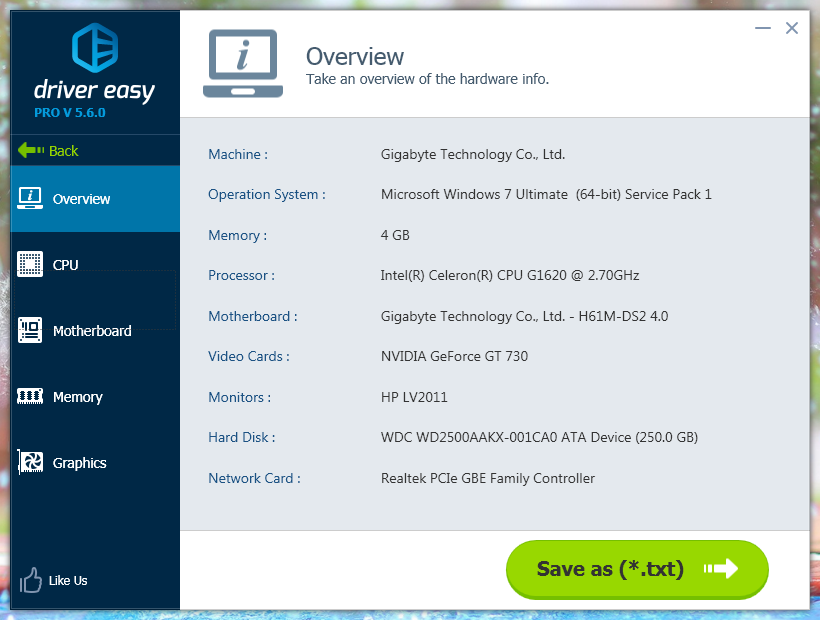The height and width of the screenshot is (620, 820).
Task: Click the H61M-DS2 4.0 motherboard value
Action: coord(524,316)
